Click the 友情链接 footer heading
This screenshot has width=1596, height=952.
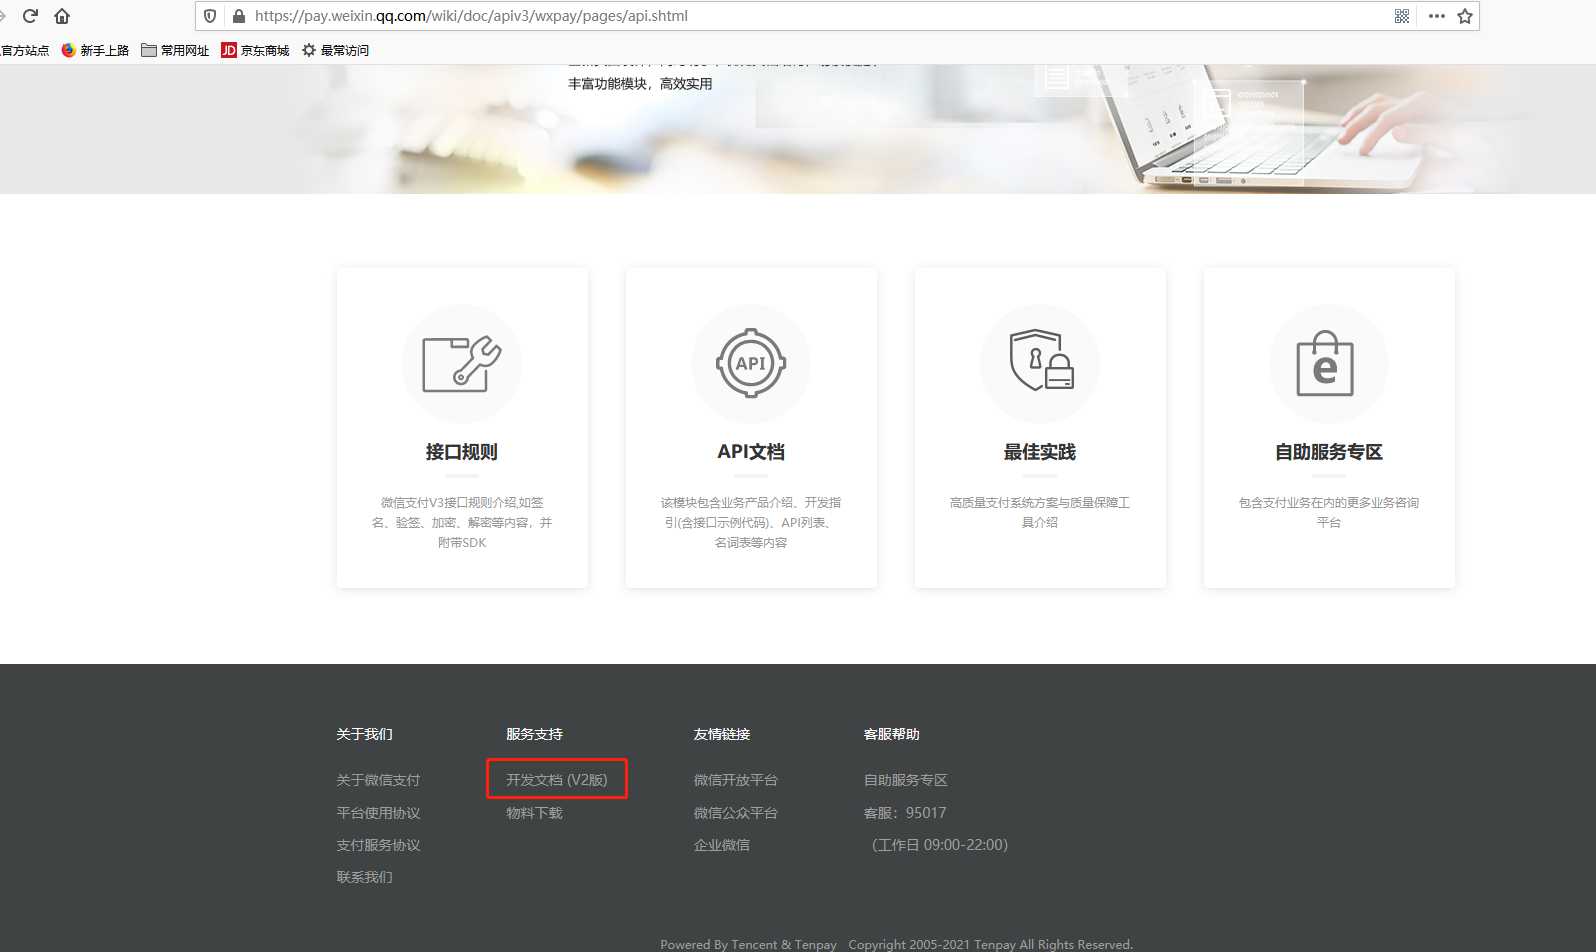tap(722, 734)
